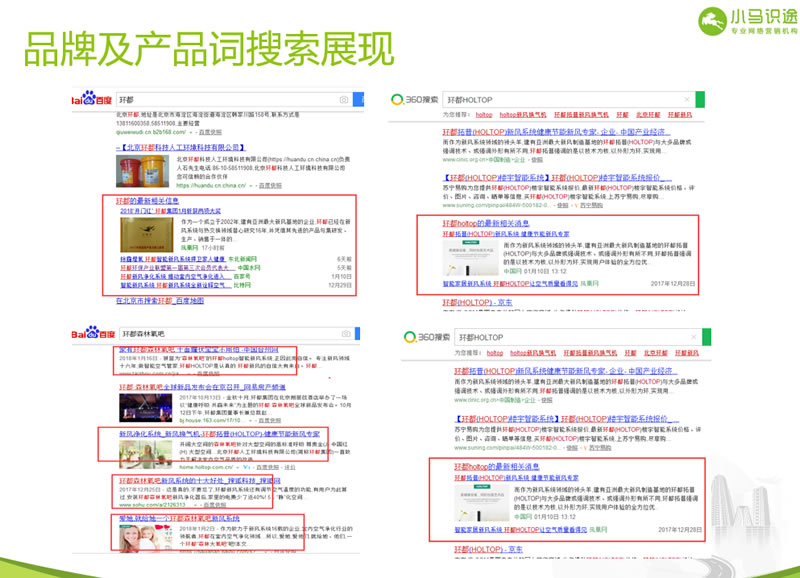Click the 360搜索 logo in the lower 360 screenshot
The width and height of the screenshot is (800, 578).
point(428,337)
